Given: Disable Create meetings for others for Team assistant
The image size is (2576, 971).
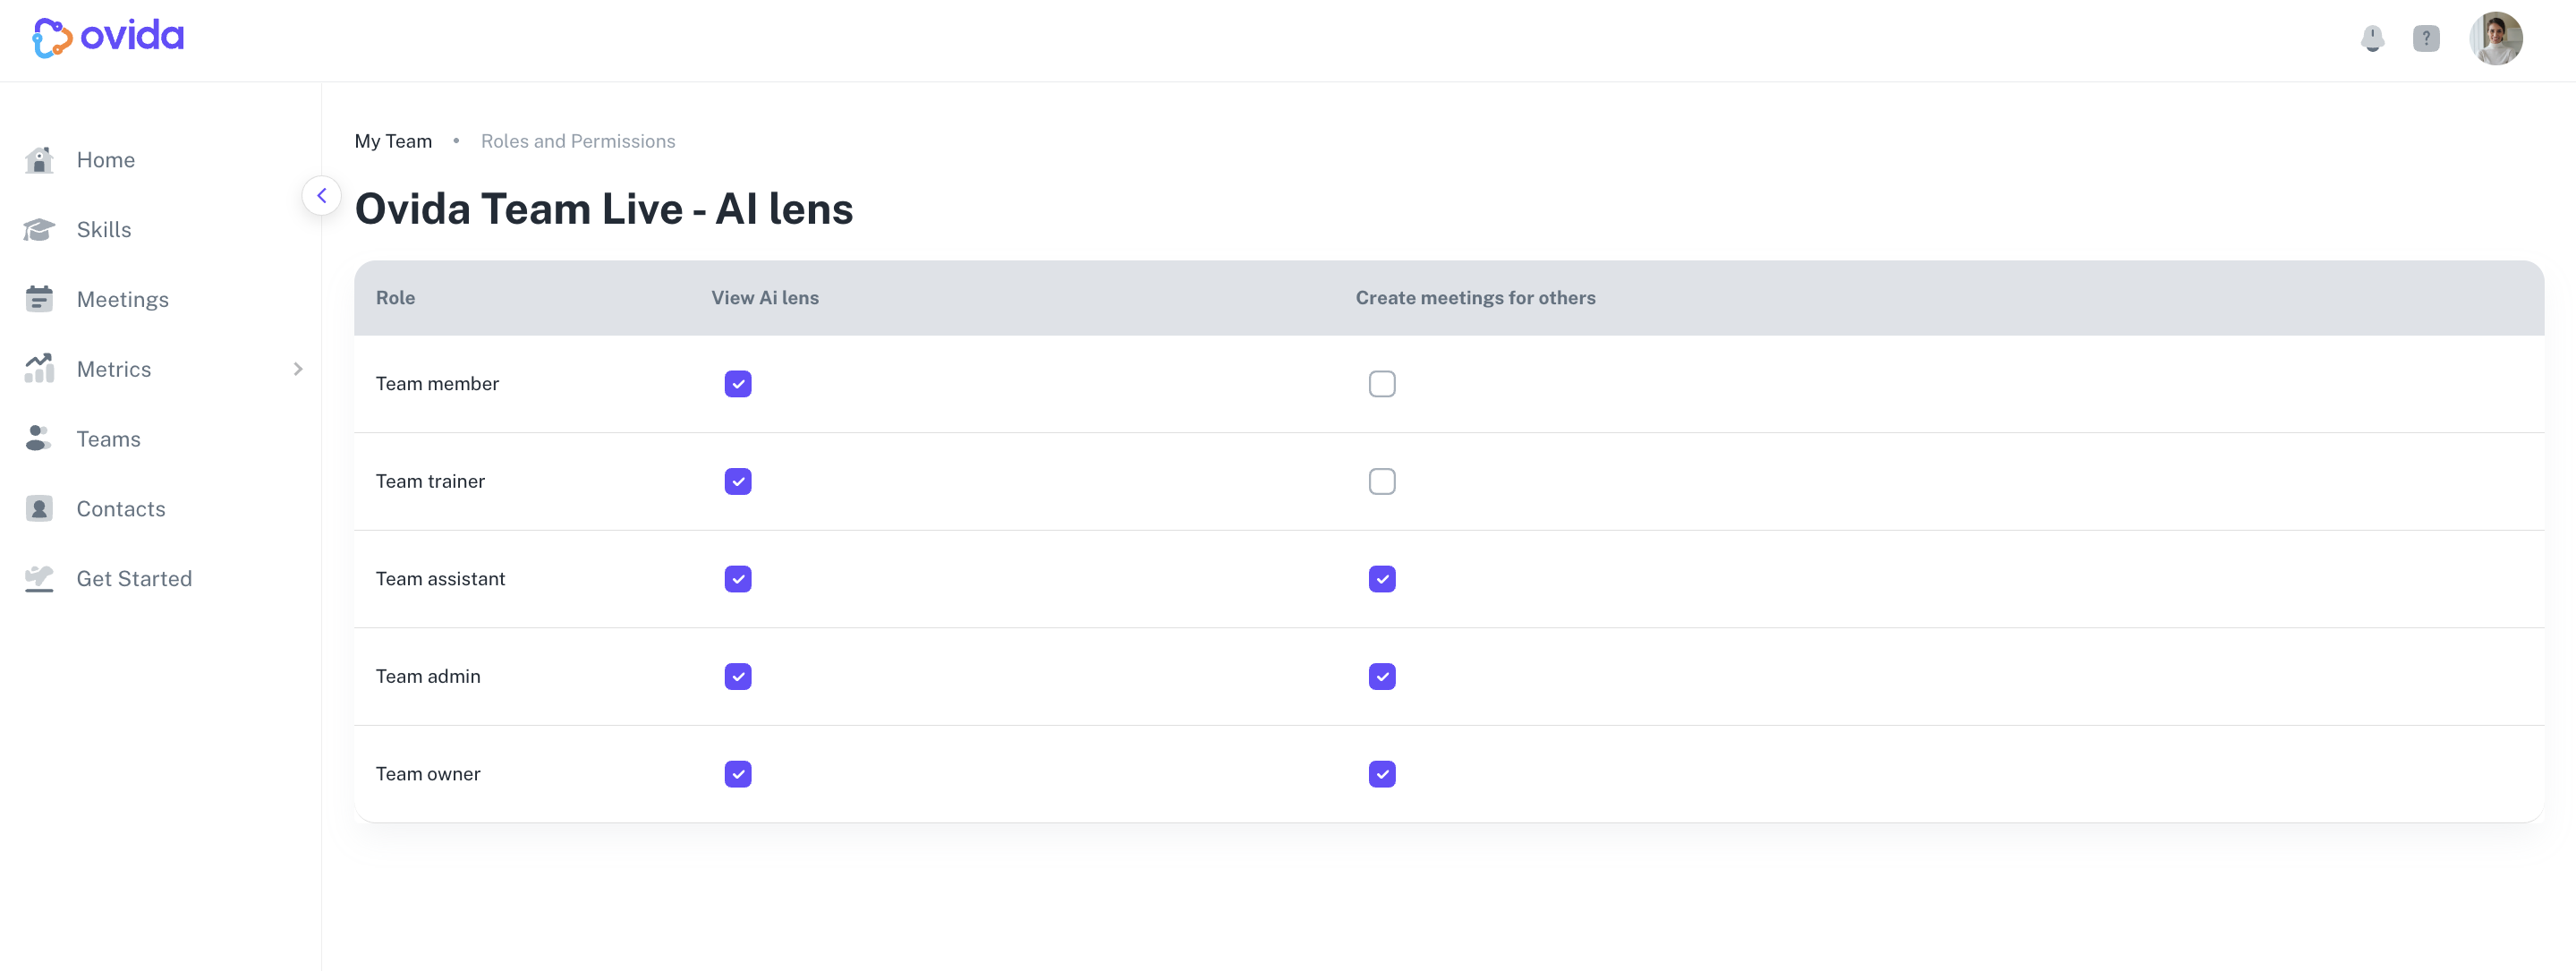Looking at the screenshot, I should pyautogui.click(x=1382, y=579).
